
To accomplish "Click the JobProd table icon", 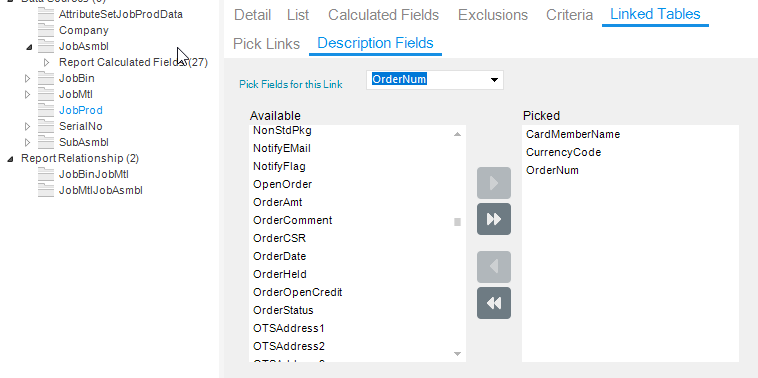I will tap(46, 110).
